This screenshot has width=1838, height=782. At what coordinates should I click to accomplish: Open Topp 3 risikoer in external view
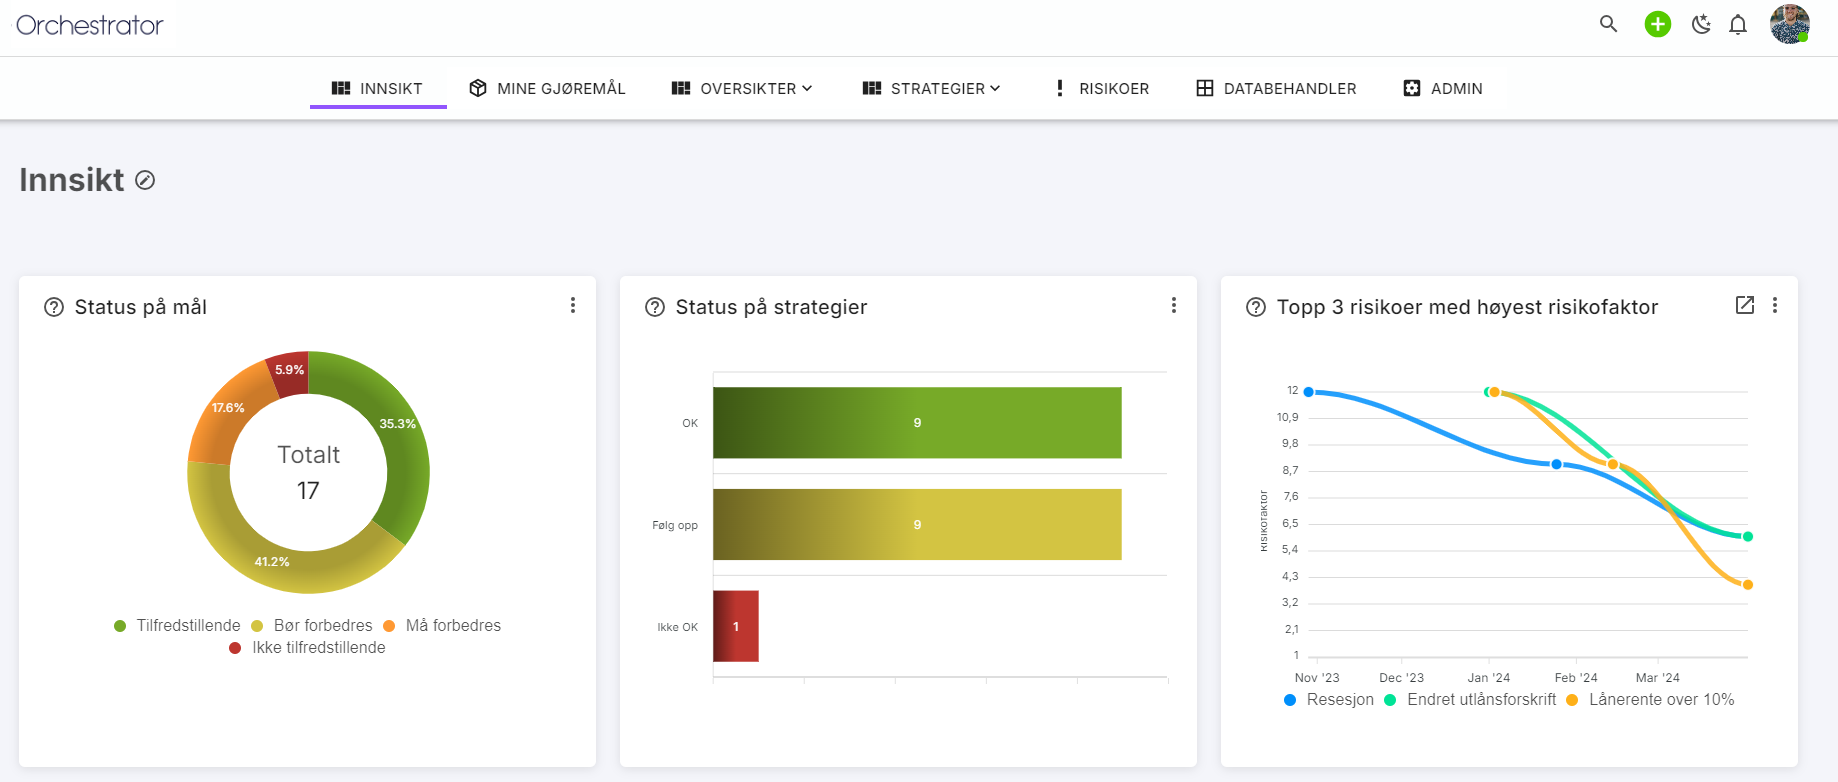click(x=1744, y=305)
